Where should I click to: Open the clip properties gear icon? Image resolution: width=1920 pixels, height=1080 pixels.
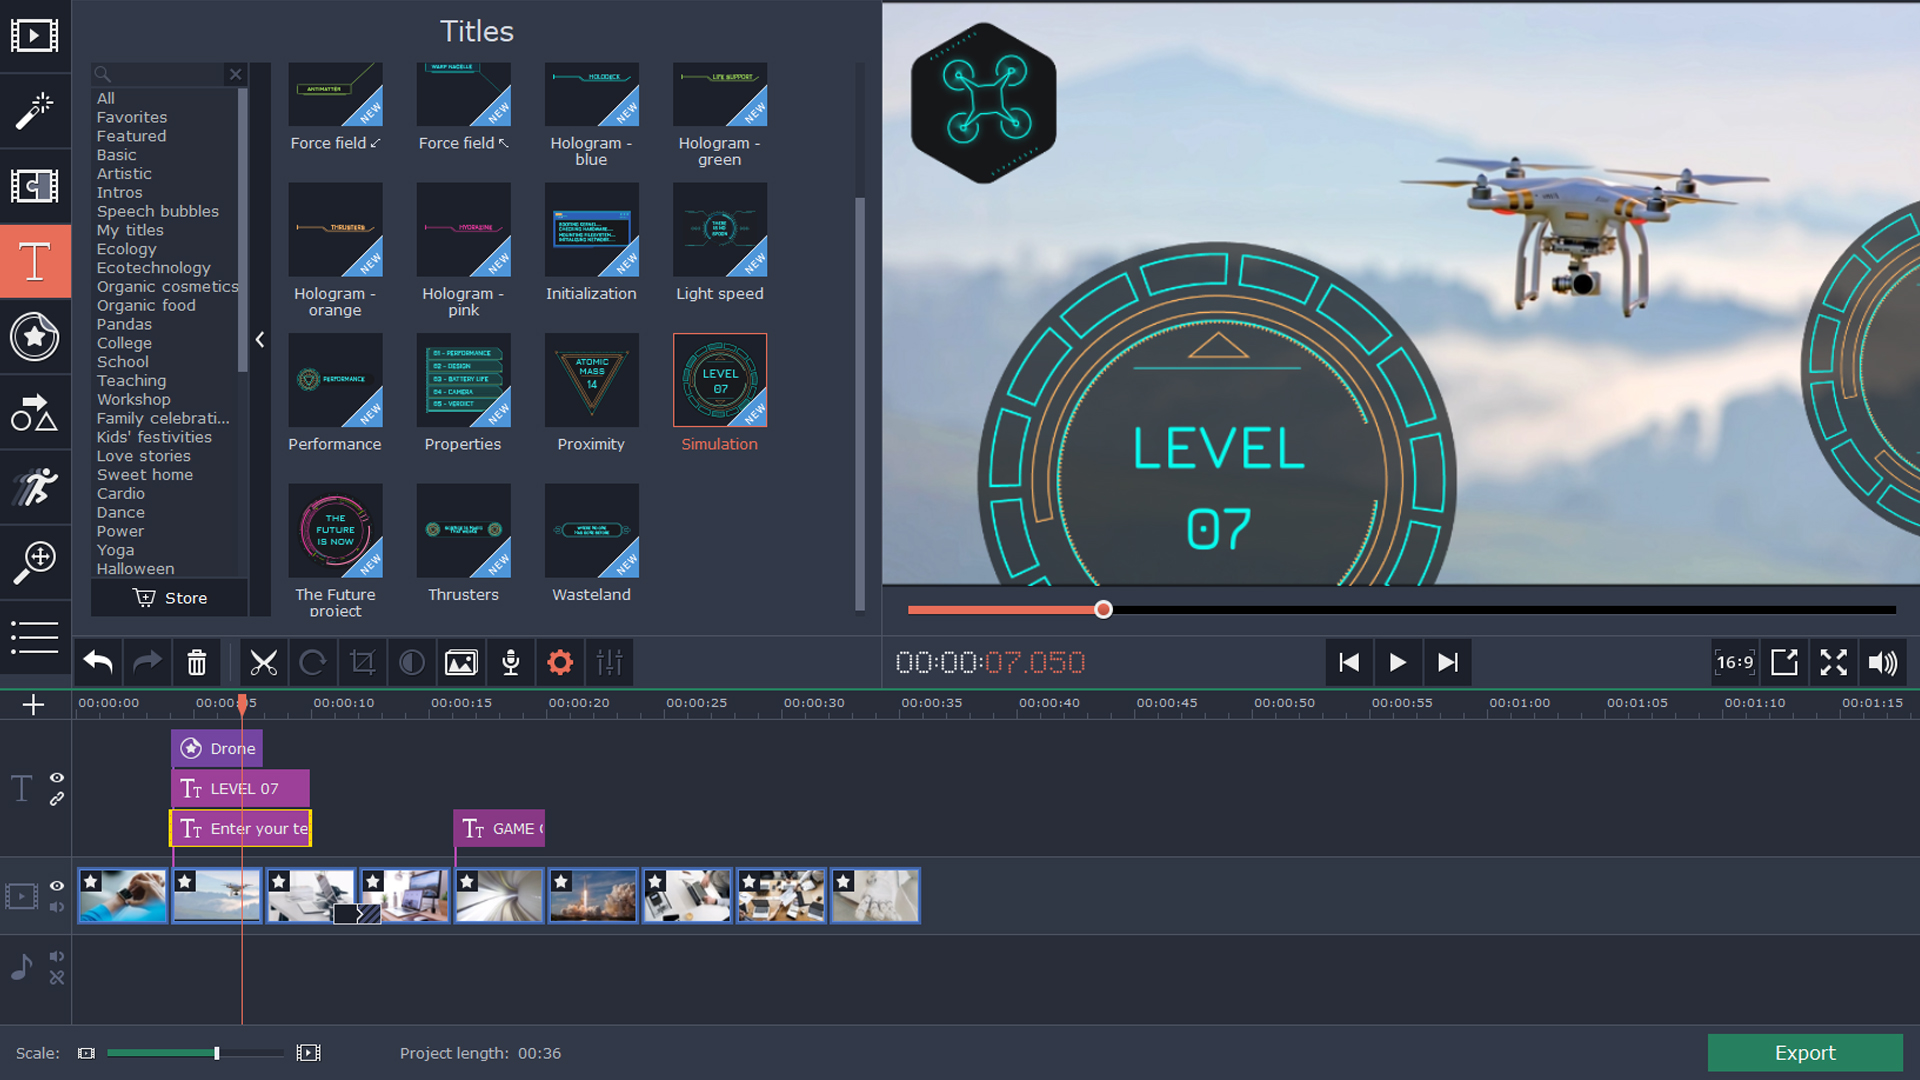(560, 662)
